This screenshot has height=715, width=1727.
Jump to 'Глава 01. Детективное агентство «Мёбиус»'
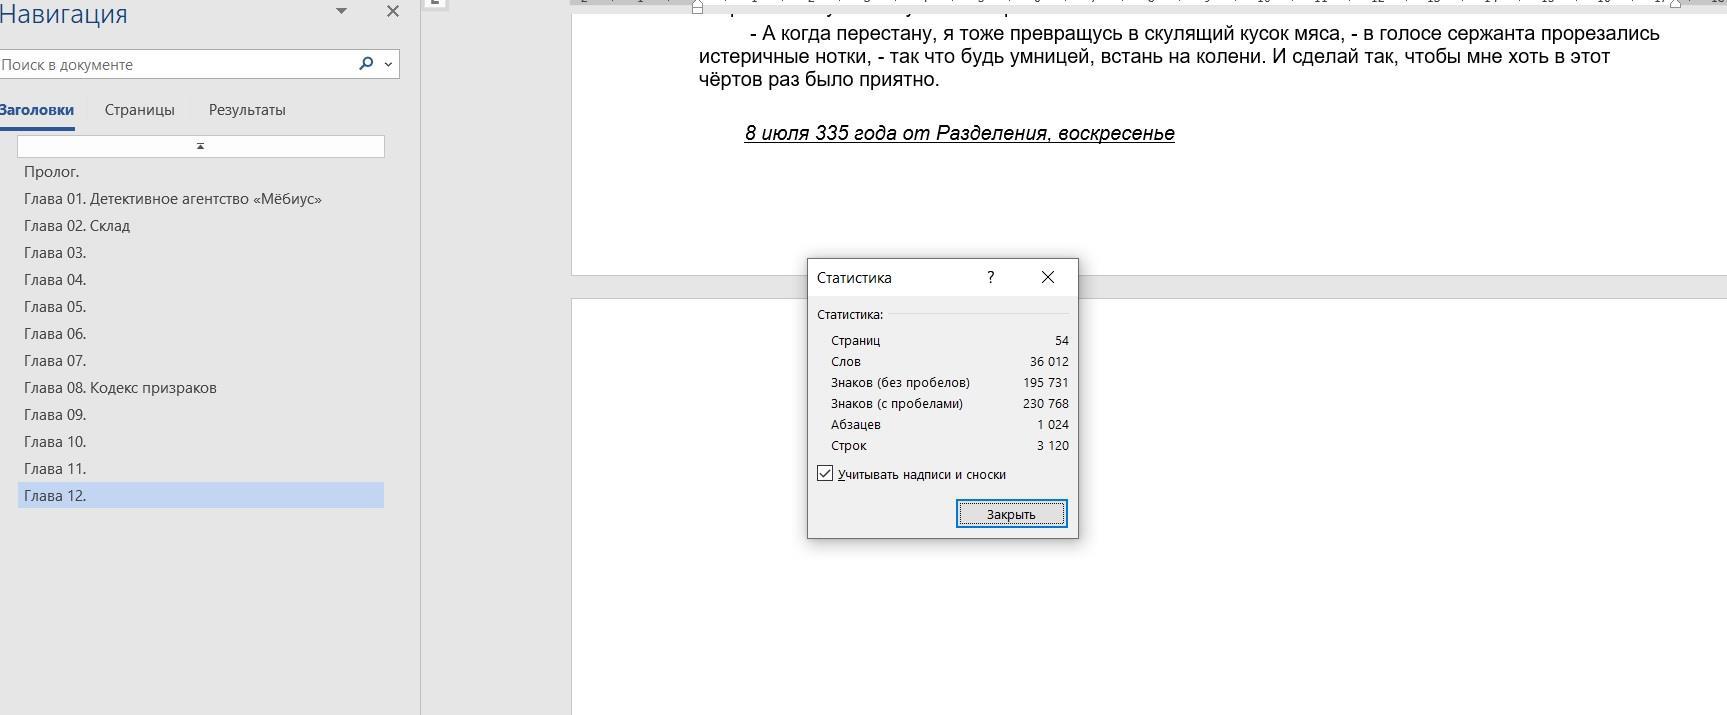coord(173,199)
